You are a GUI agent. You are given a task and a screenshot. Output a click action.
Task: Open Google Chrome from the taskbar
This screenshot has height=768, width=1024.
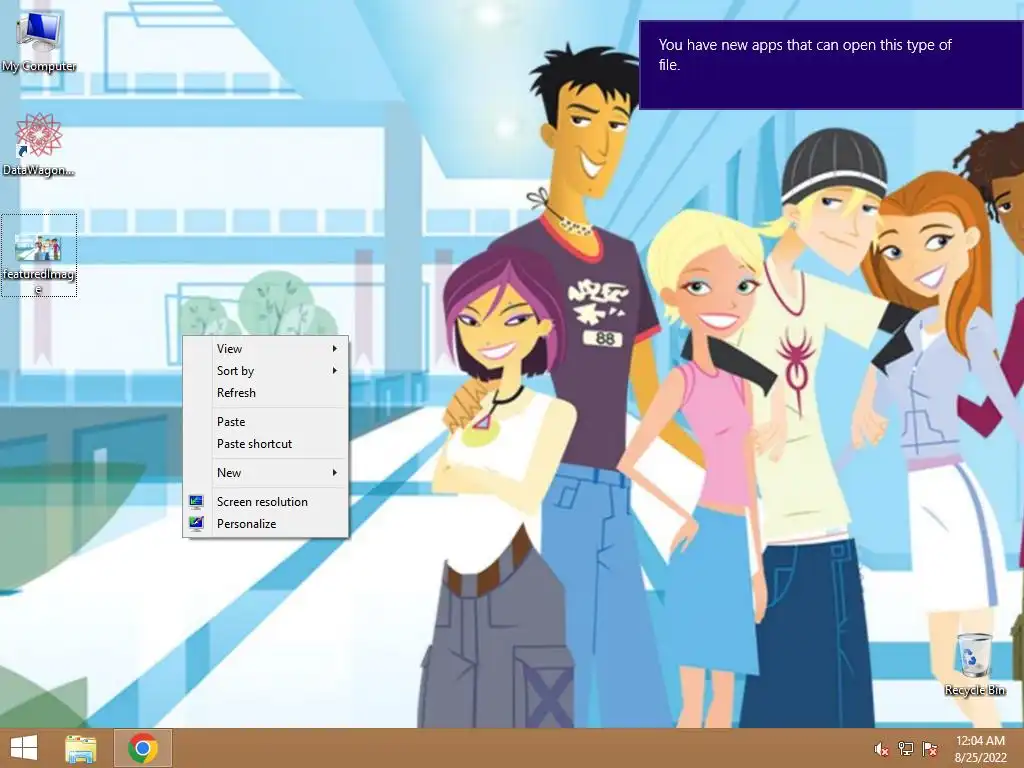(143, 748)
